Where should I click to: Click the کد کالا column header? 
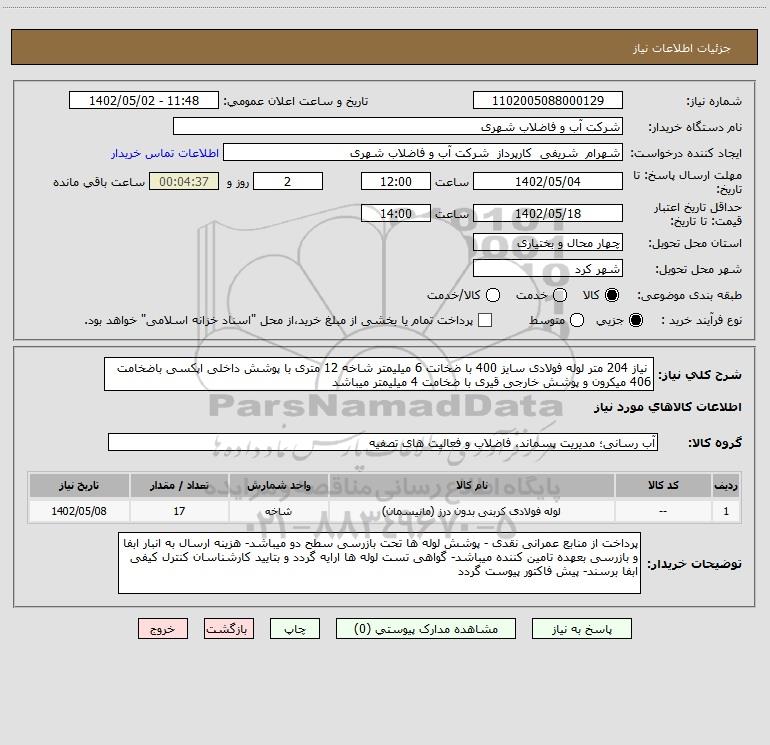tap(663, 485)
